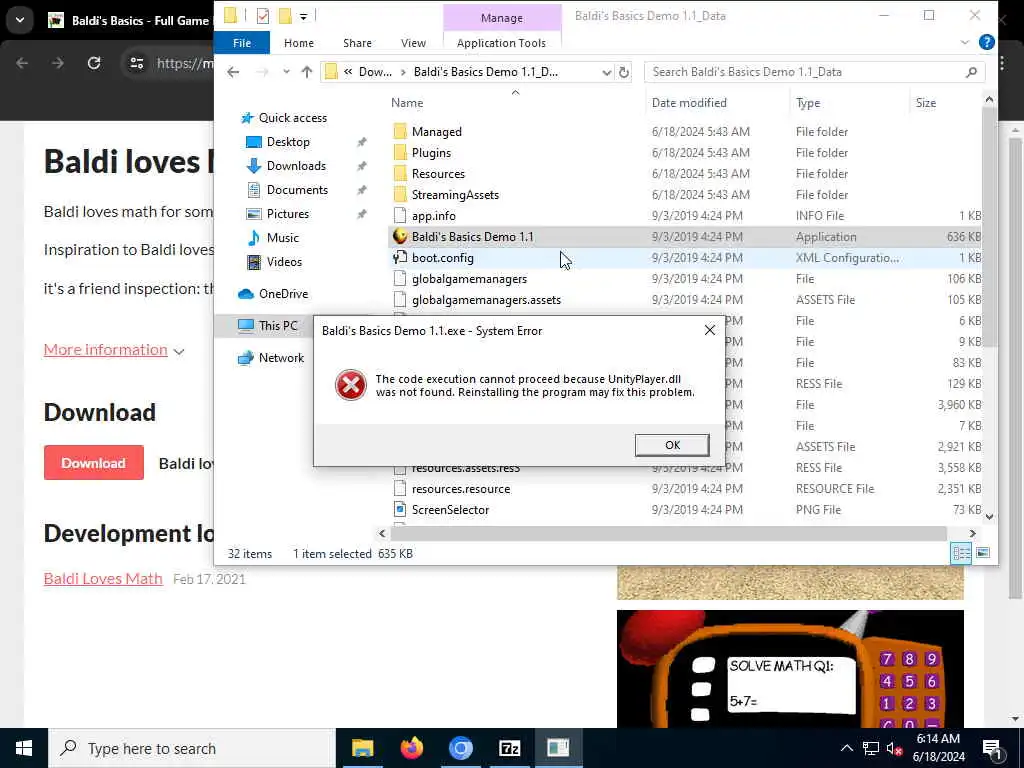Sort by Date modified column header
The width and height of the screenshot is (1024, 768).
[689, 103]
